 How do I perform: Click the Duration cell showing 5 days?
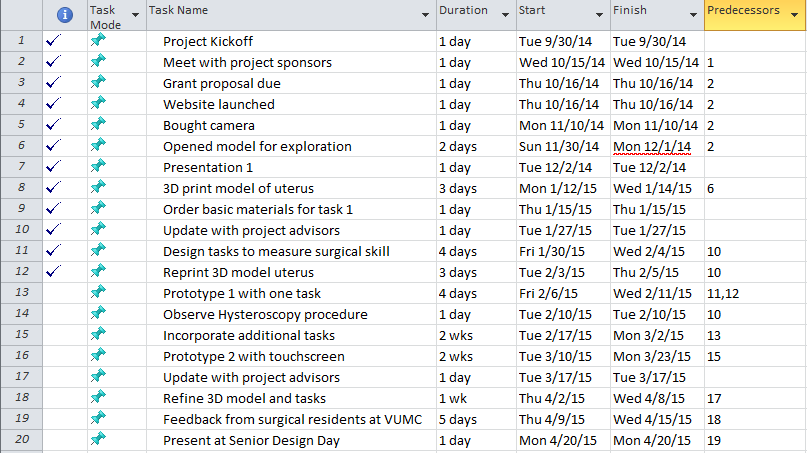[459, 419]
